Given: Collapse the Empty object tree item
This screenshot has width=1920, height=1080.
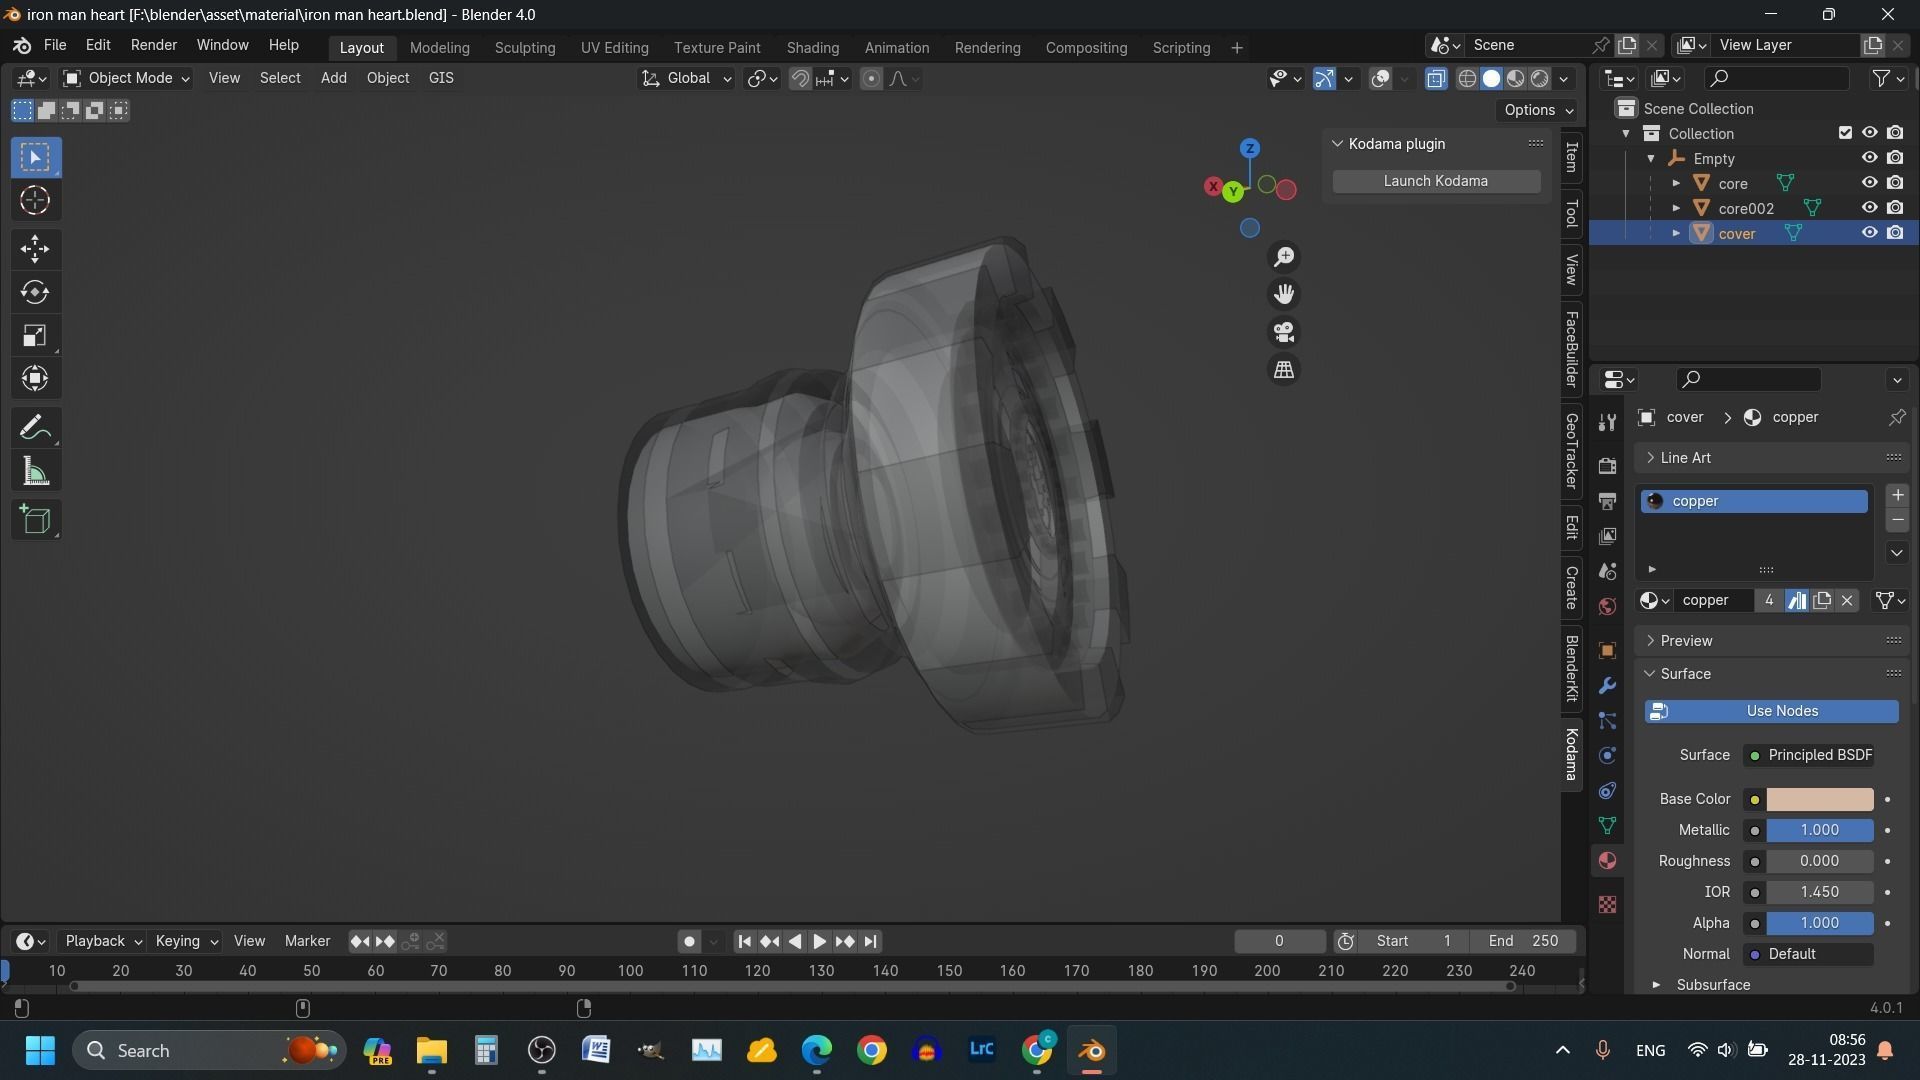Looking at the screenshot, I should tap(1651, 158).
